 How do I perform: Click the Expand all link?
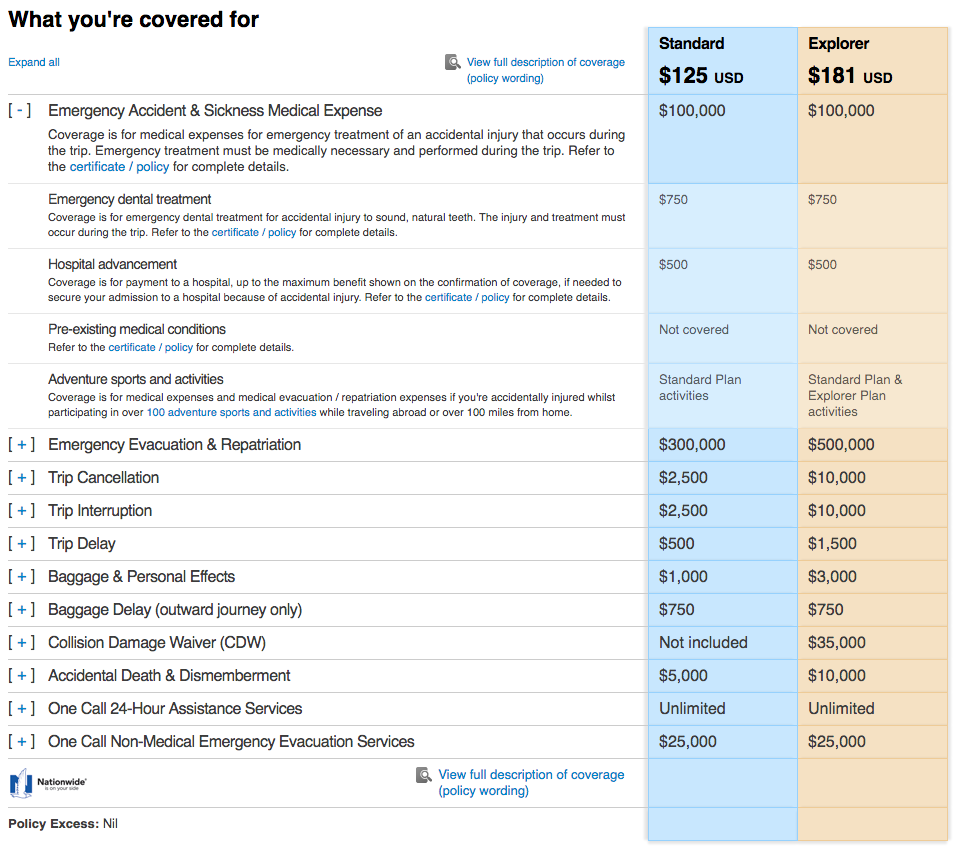(34, 62)
